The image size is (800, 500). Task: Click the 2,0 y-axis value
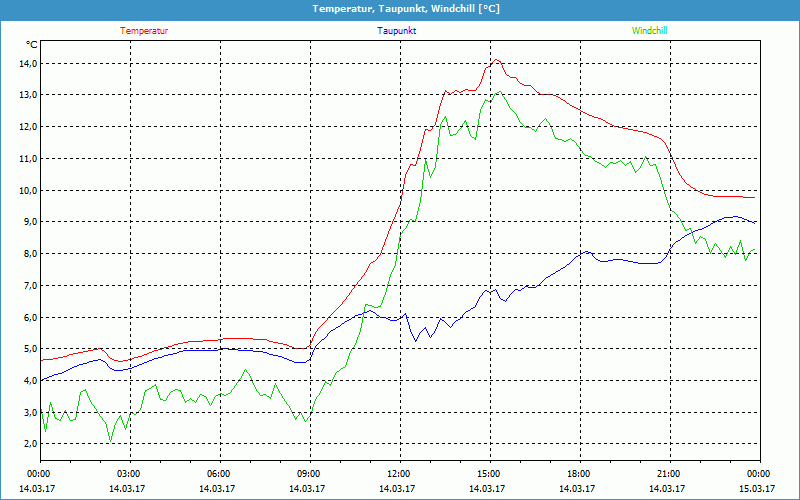click(30, 444)
